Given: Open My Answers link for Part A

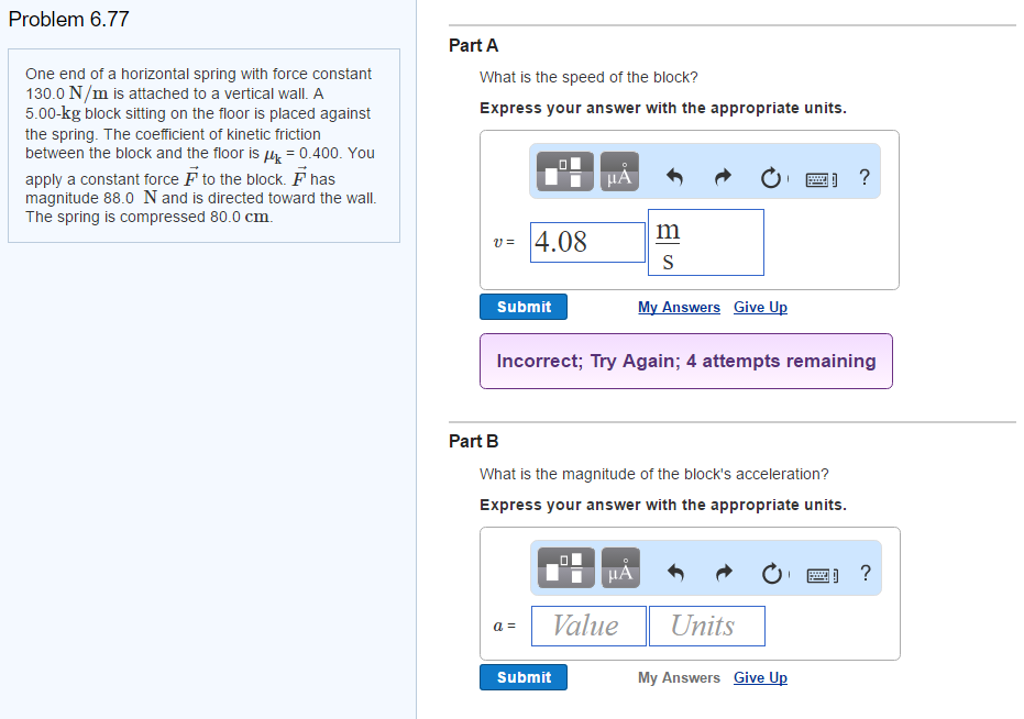Looking at the screenshot, I should coord(678,307).
